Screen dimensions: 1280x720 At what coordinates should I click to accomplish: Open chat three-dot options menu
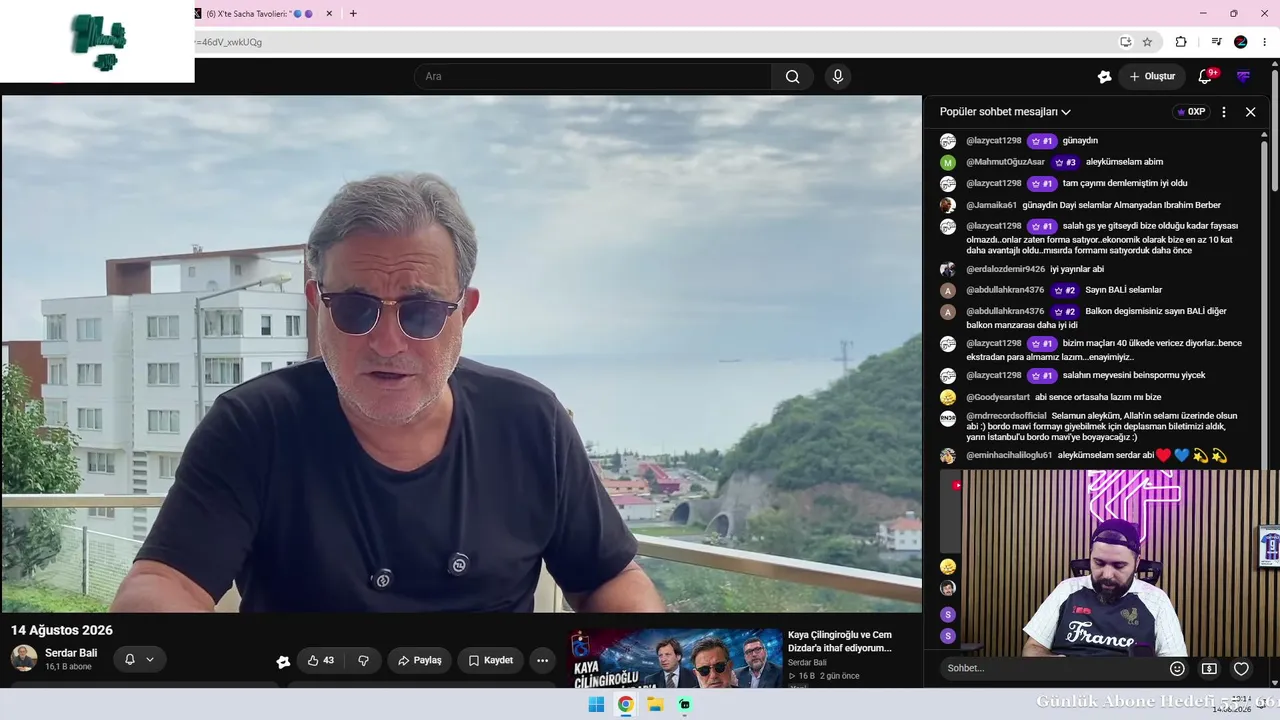coord(1224,112)
